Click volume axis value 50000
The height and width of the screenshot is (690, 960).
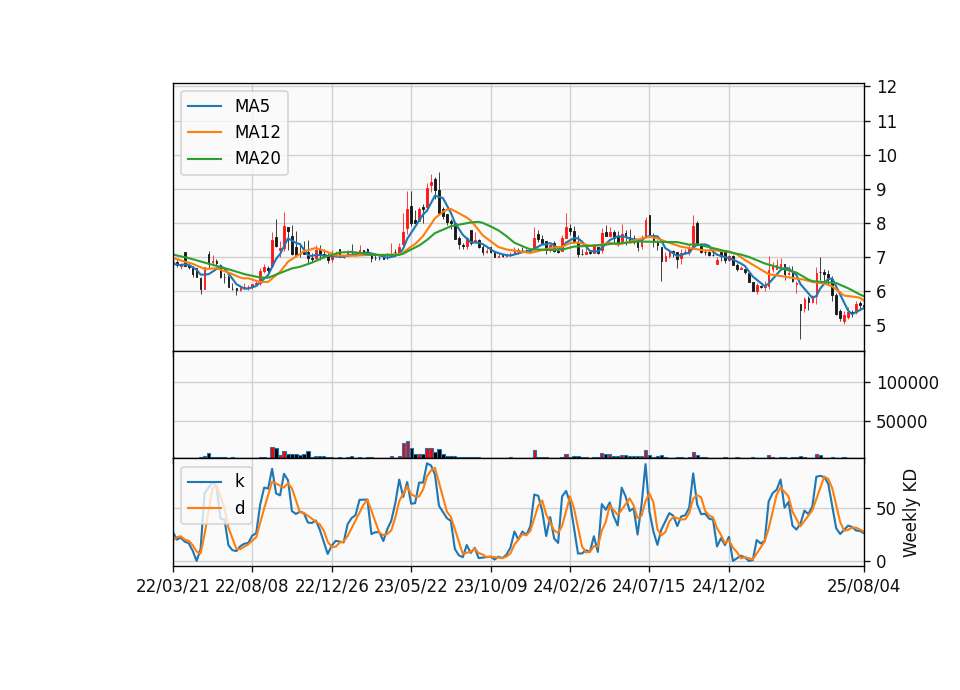(902, 422)
